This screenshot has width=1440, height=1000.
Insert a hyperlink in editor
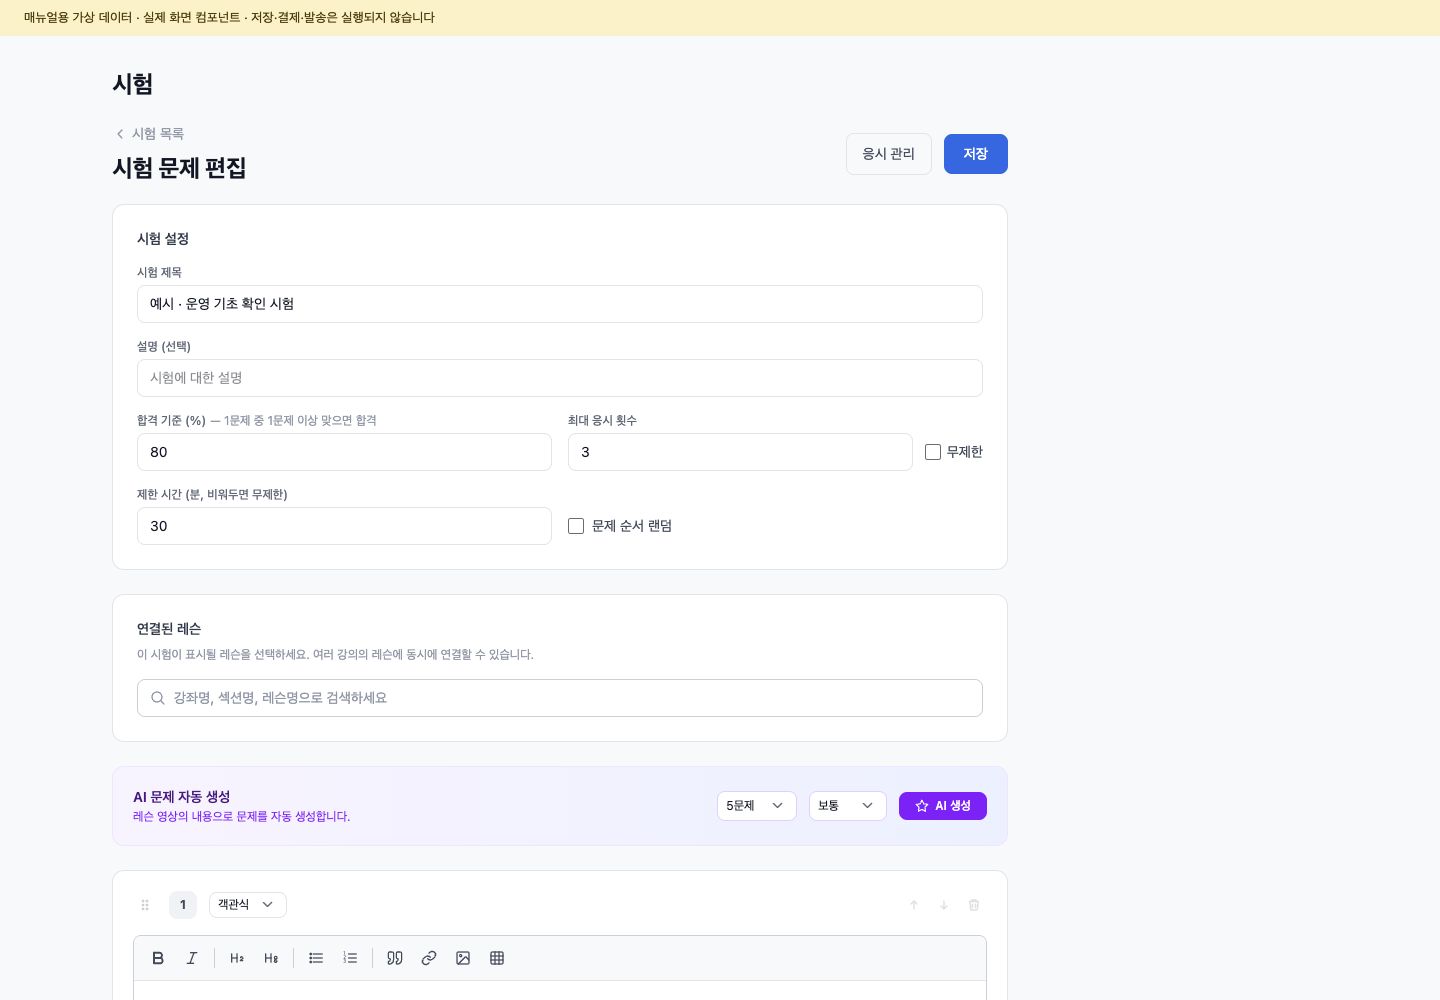coord(429,958)
